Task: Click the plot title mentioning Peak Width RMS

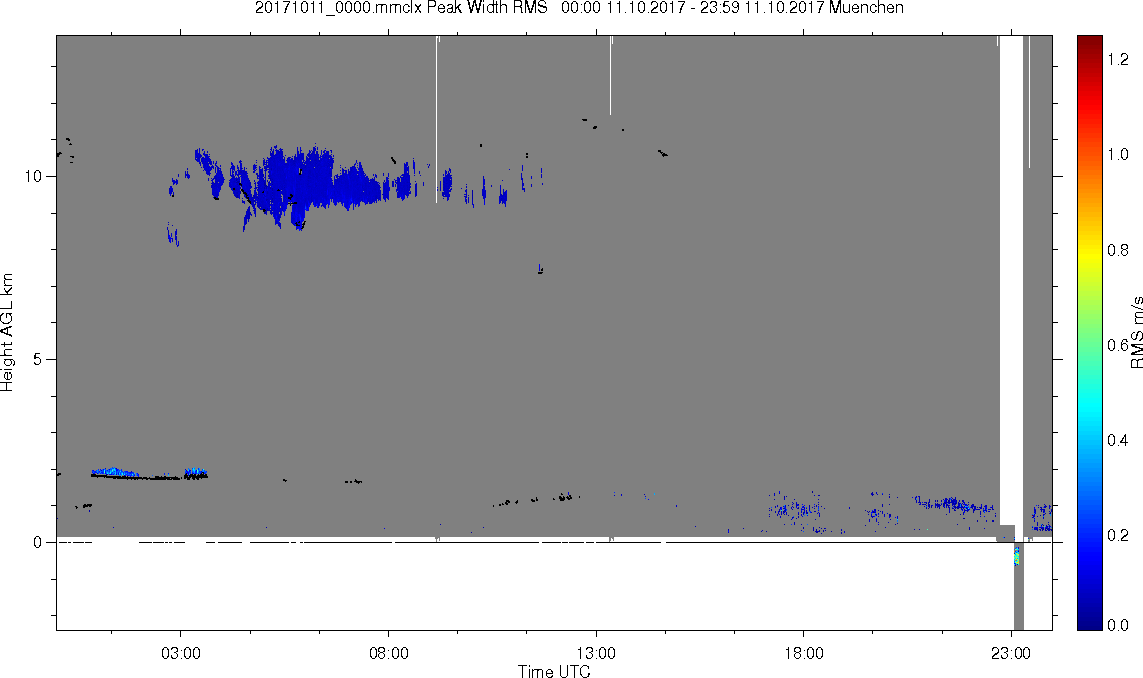Action: click(579, 7)
